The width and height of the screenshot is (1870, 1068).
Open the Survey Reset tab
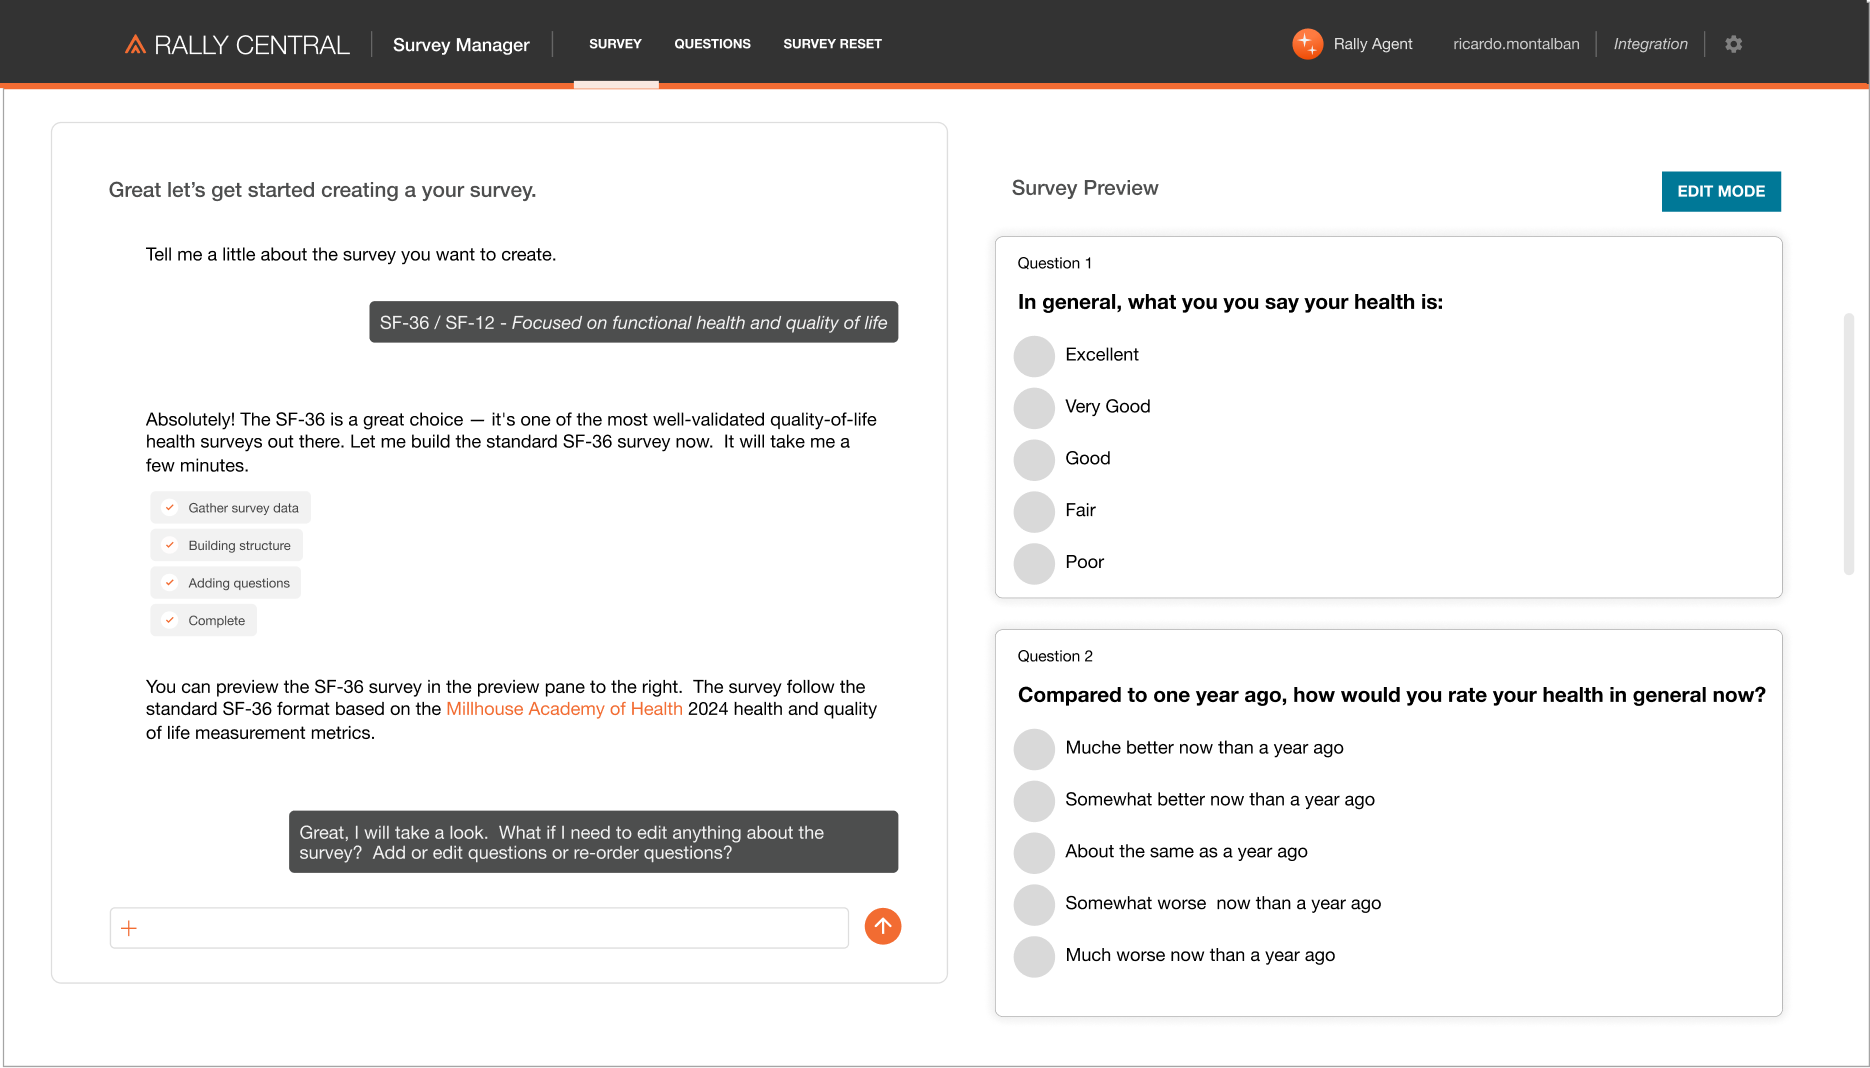pyautogui.click(x=832, y=44)
